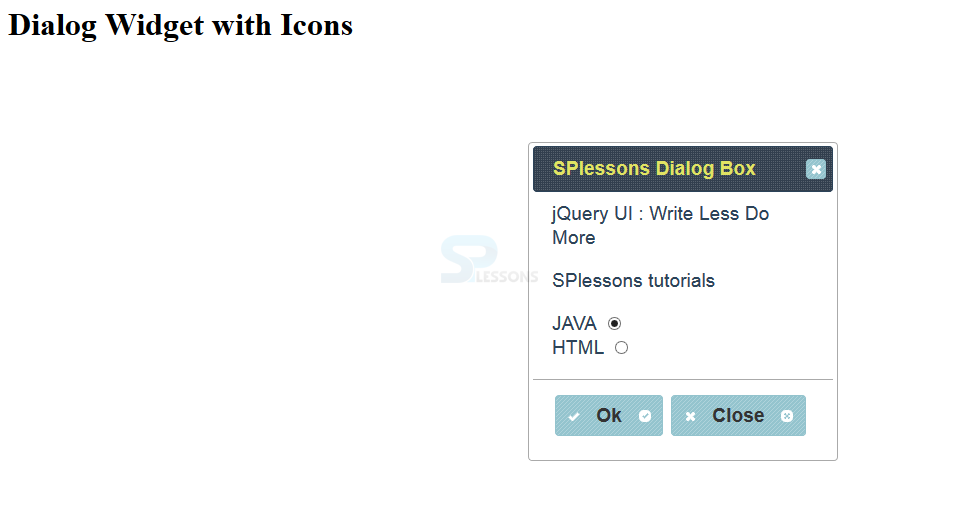The height and width of the screenshot is (518, 978).
Task: Click the separator line above the buttons
Action: pos(683,379)
